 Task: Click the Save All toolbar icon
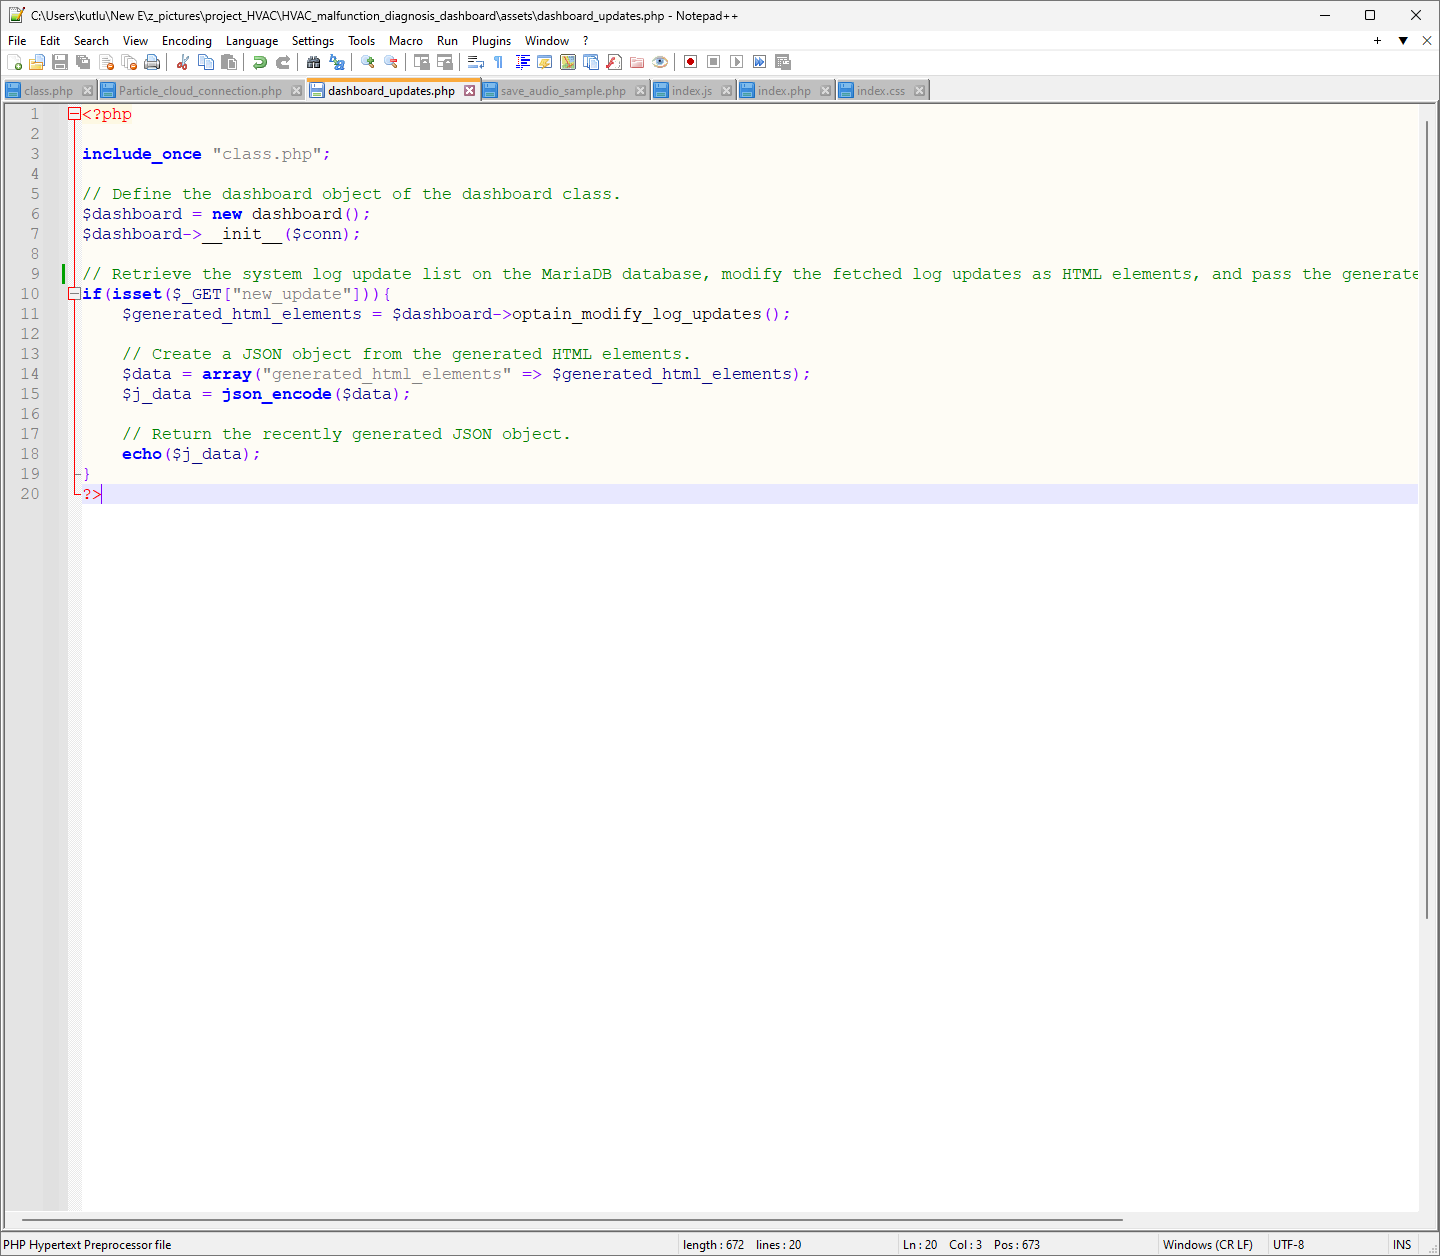click(83, 62)
